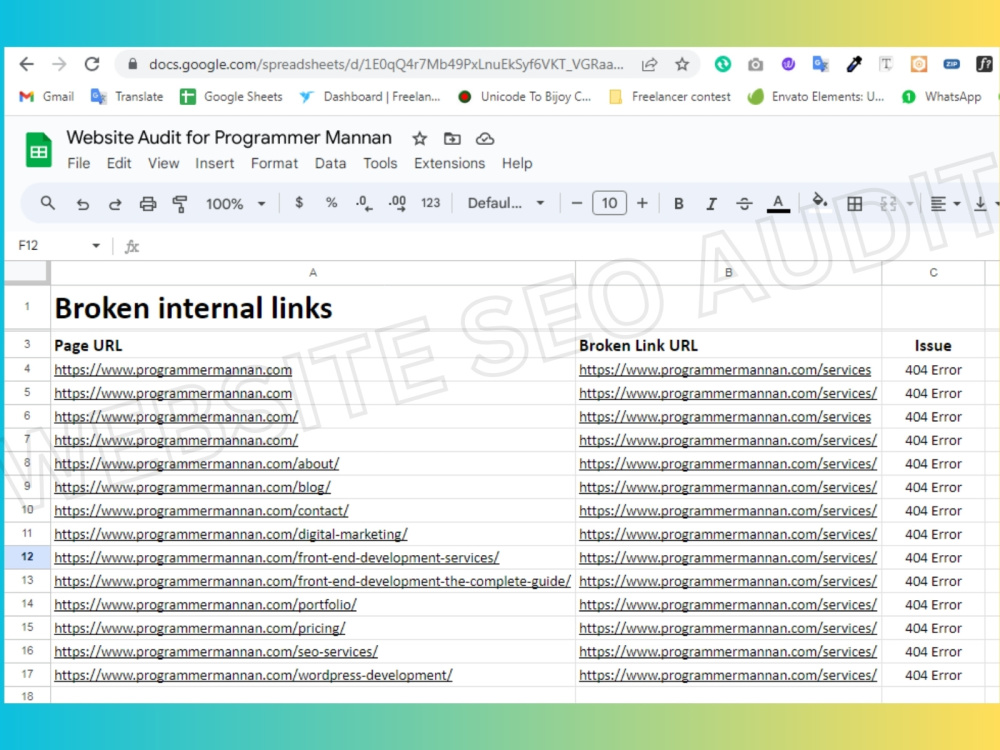
Task: Open the Extensions menu
Action: [x=449, y=163]
